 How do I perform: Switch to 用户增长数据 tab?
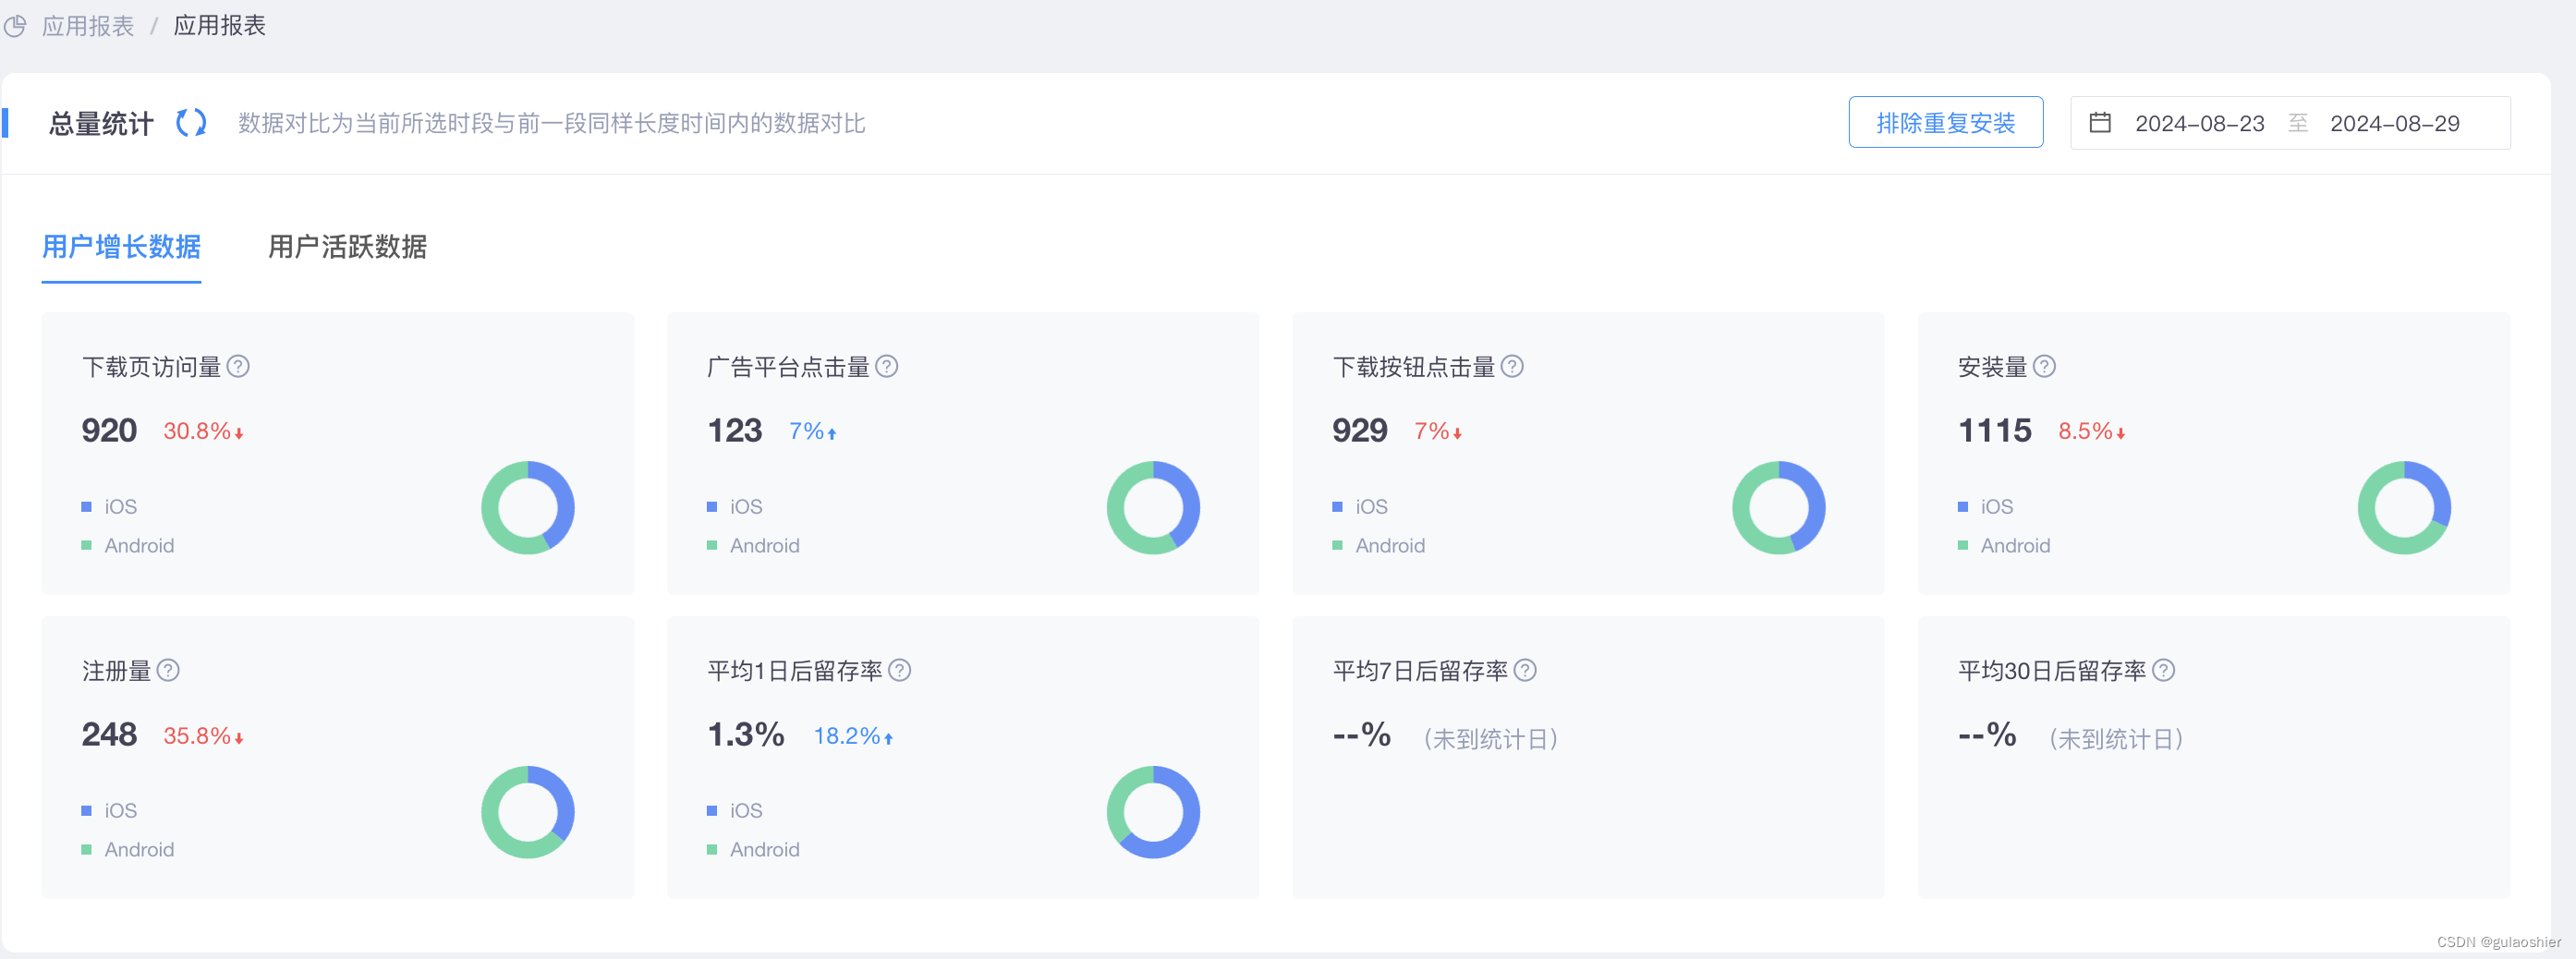tap(121, 247)
